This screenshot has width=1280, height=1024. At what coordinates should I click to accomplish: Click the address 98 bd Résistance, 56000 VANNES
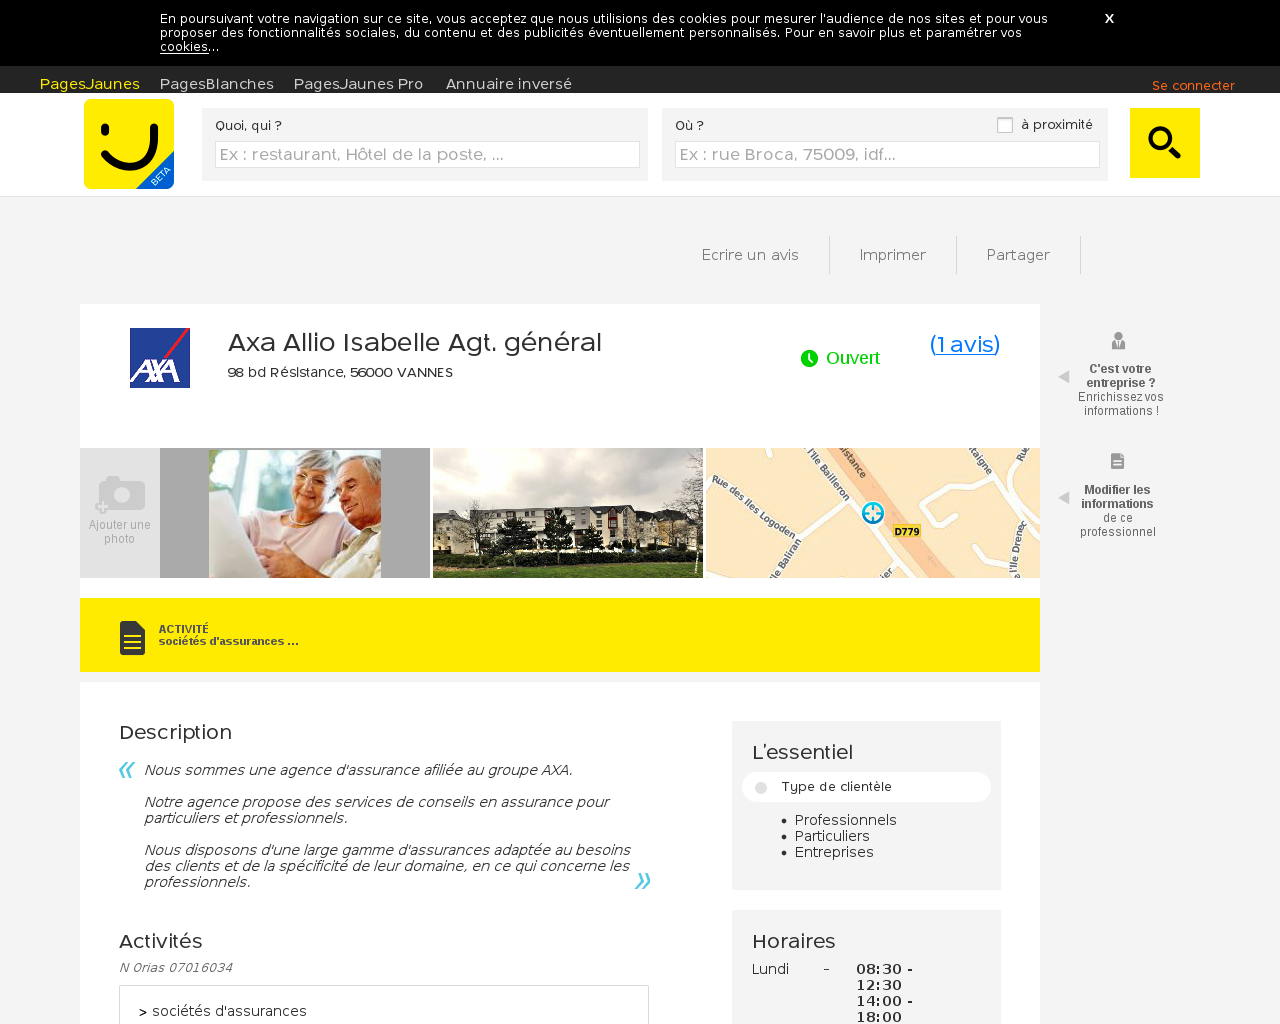pyautogui.click(x=340, y=373)
